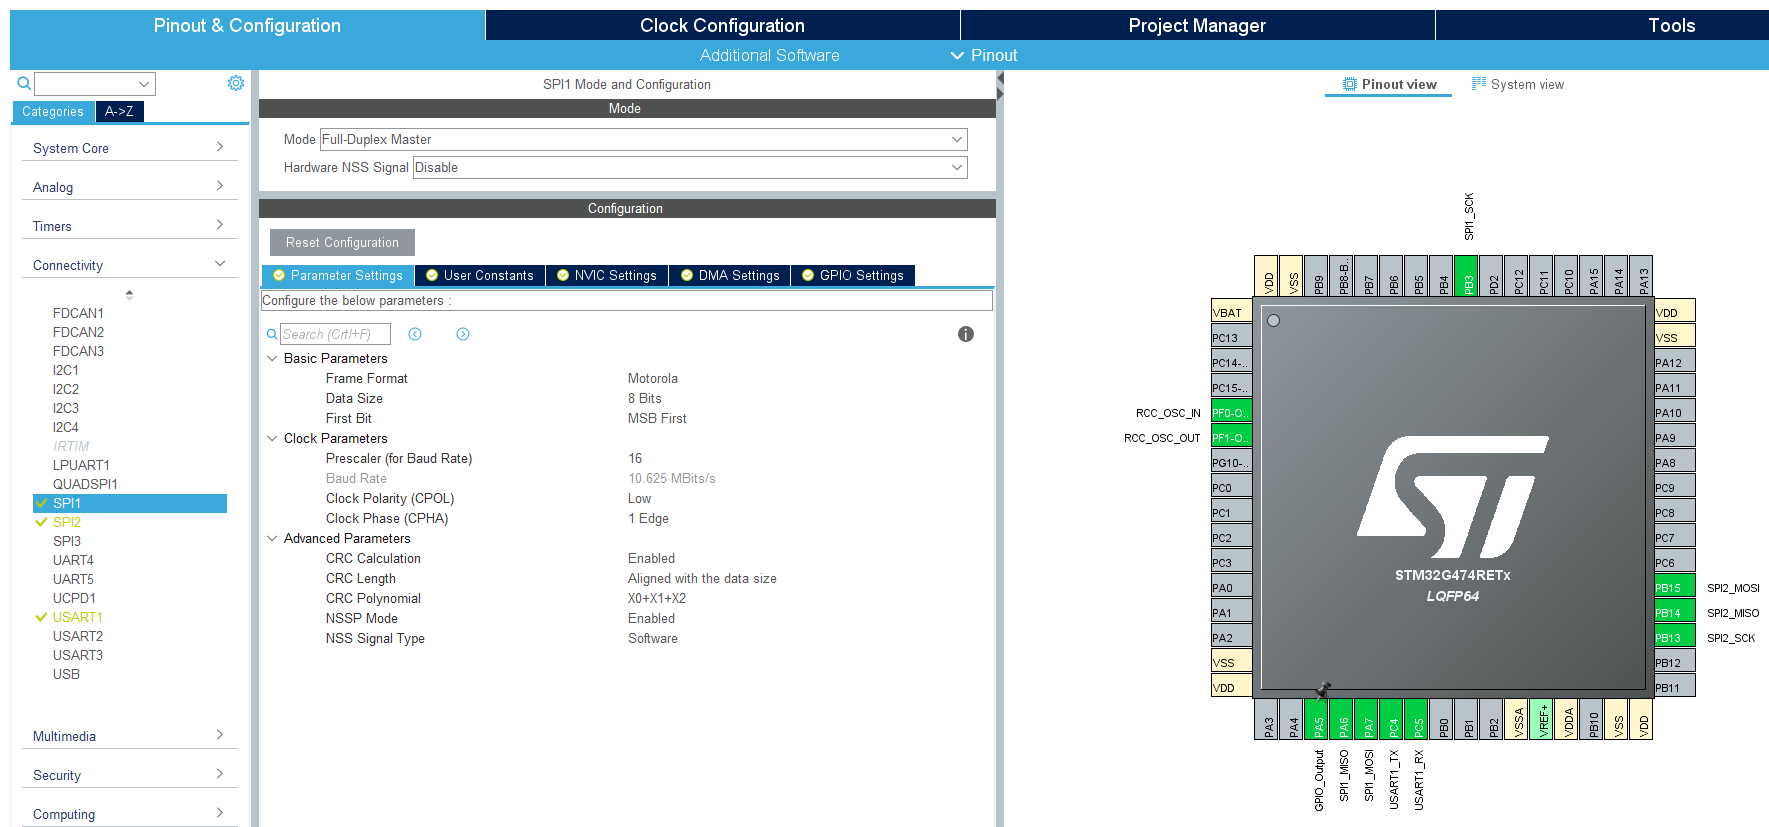Select pin PA5 GPIO_Output on chip

coord(1317,719)
